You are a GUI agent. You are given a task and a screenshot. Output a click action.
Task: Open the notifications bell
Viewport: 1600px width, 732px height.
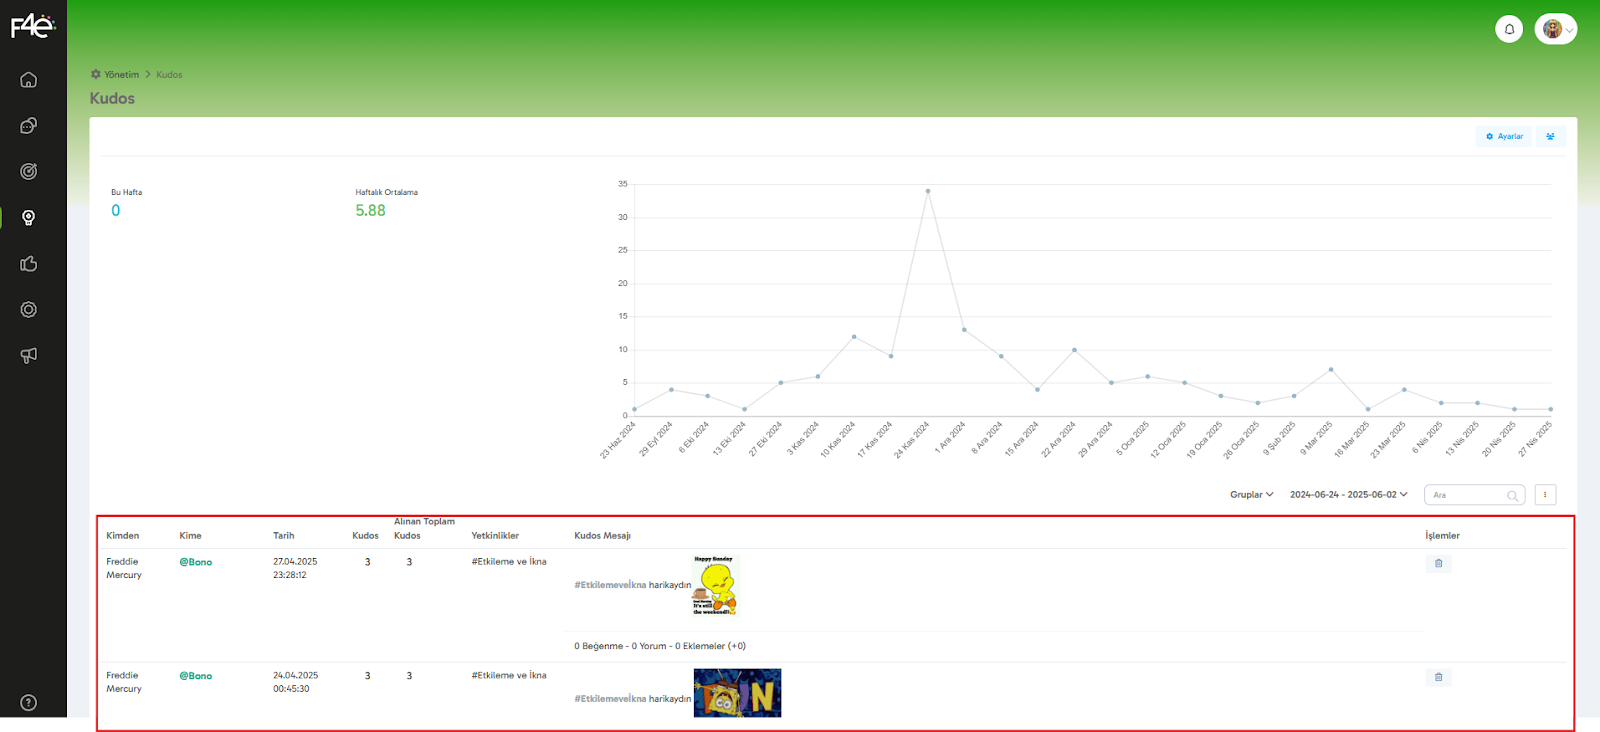(x=1509, y=29)
